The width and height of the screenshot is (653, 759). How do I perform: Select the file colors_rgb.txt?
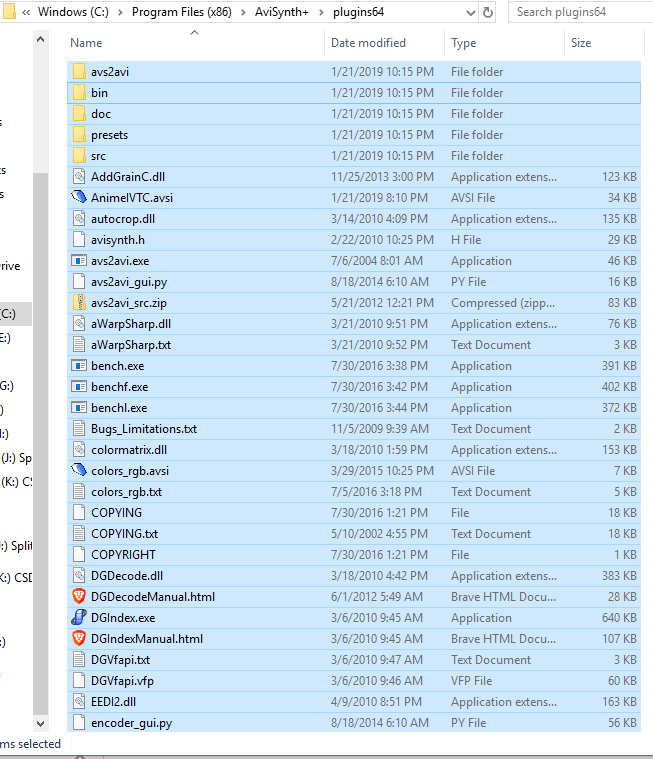click(x=127, y=492)
